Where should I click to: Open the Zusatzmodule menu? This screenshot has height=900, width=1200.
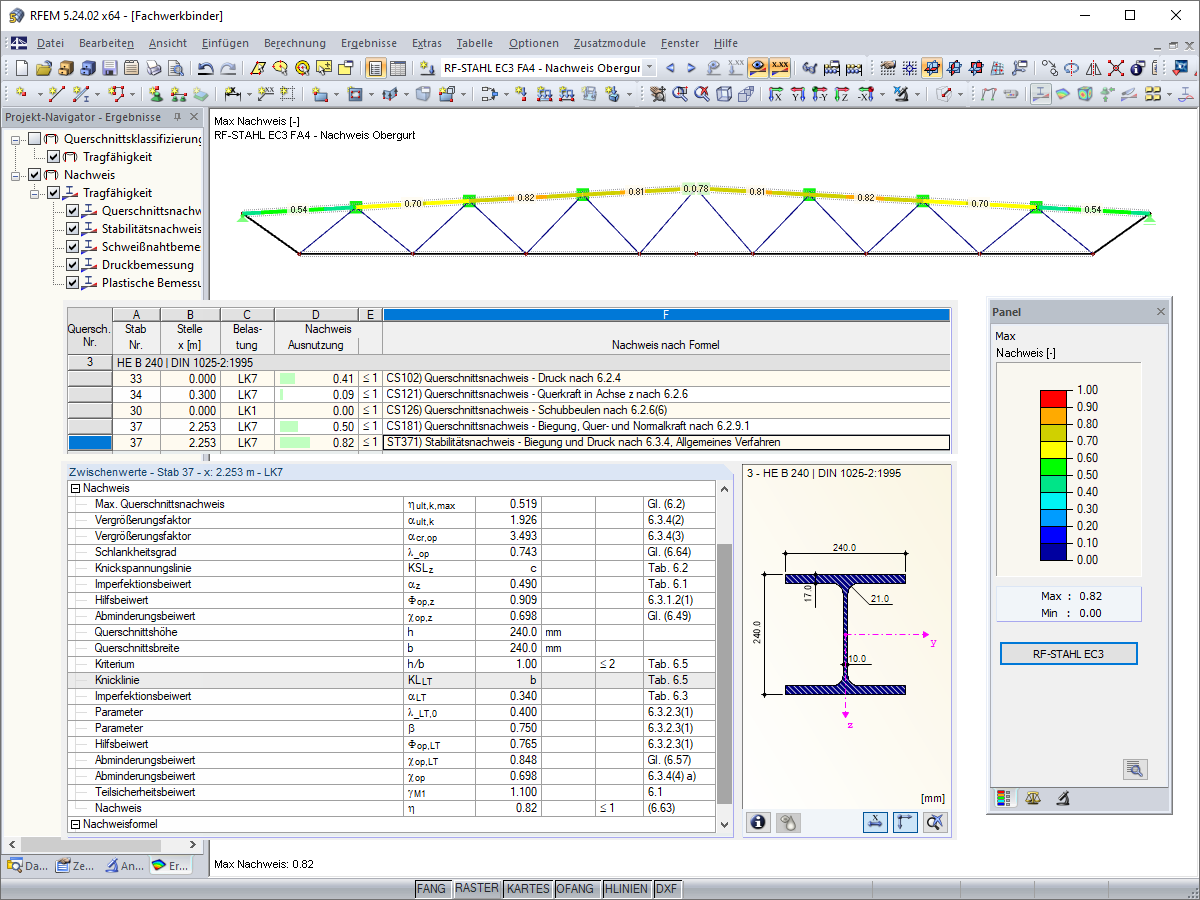(609, 43)
